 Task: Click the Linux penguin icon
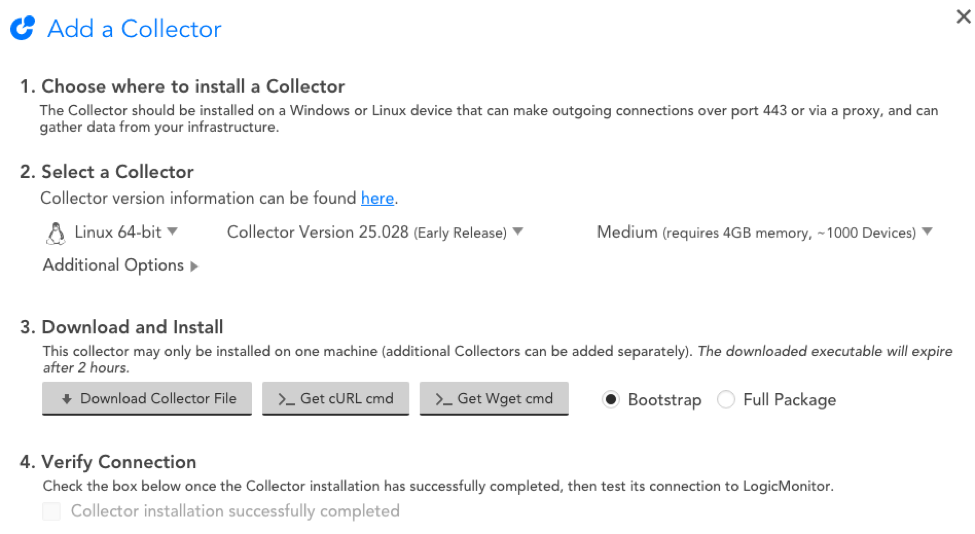click(x=55, y=234)
